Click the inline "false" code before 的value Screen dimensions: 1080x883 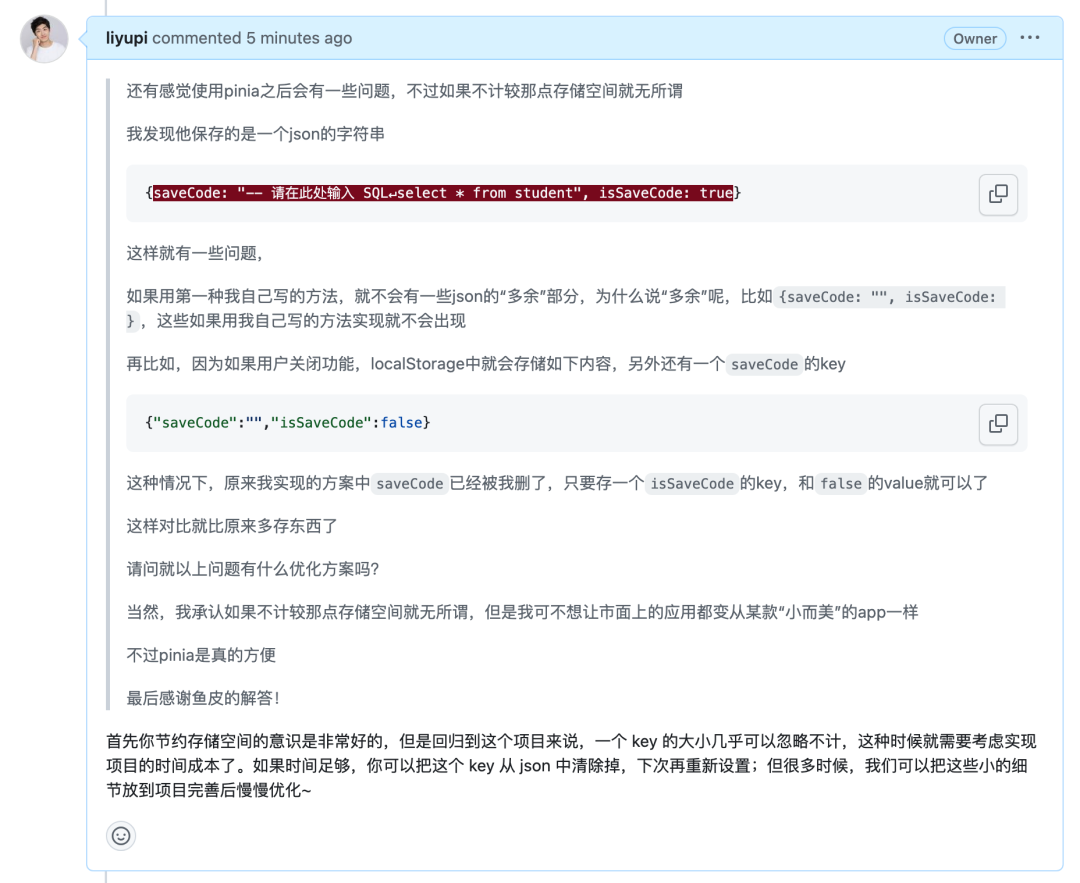coord(840,483)
